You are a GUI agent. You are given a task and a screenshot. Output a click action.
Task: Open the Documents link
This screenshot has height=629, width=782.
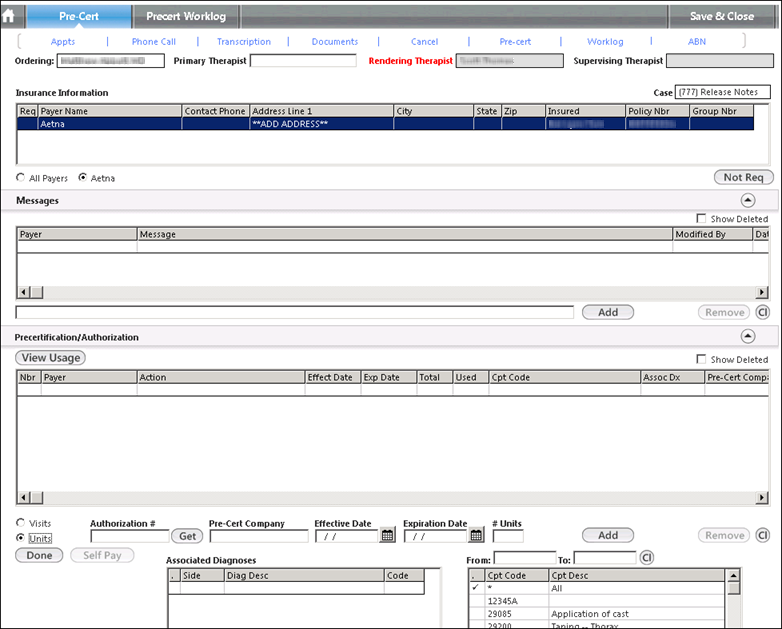(x=335, y=42)
